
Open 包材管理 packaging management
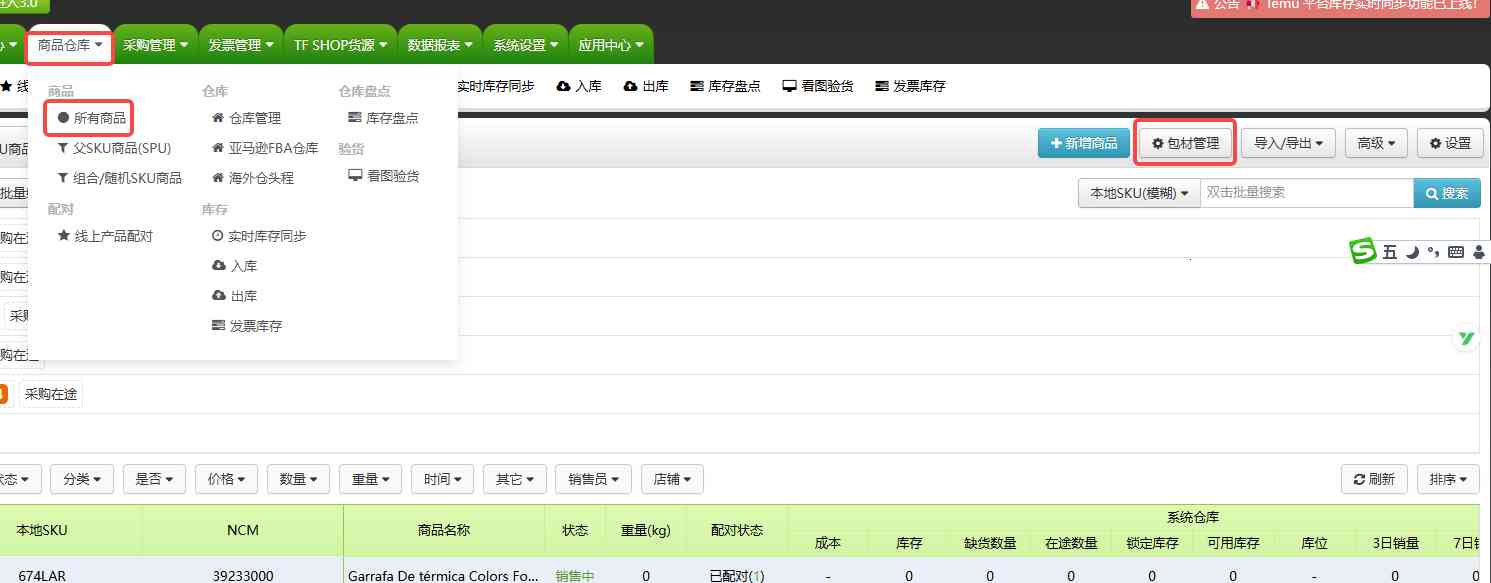[1185, 143]
